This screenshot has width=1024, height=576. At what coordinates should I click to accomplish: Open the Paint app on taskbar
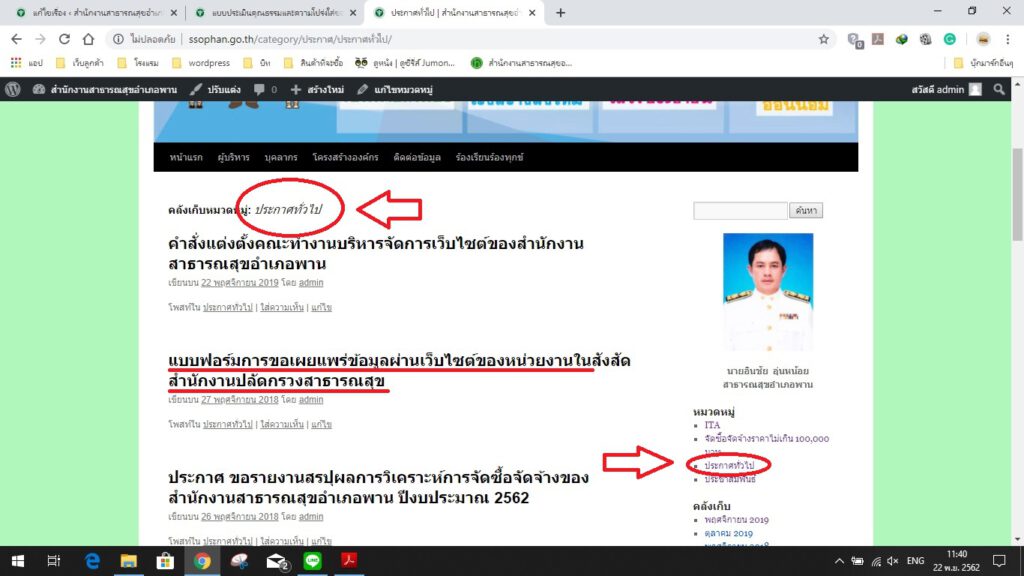click(239, 561)
